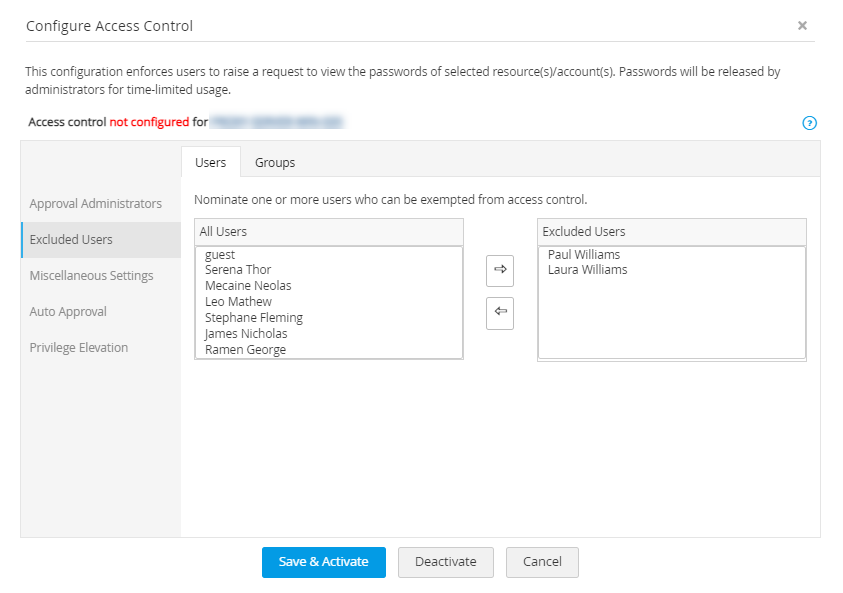Open Privilege Elevation settings

pyautogui.click(x=79, y=348)
